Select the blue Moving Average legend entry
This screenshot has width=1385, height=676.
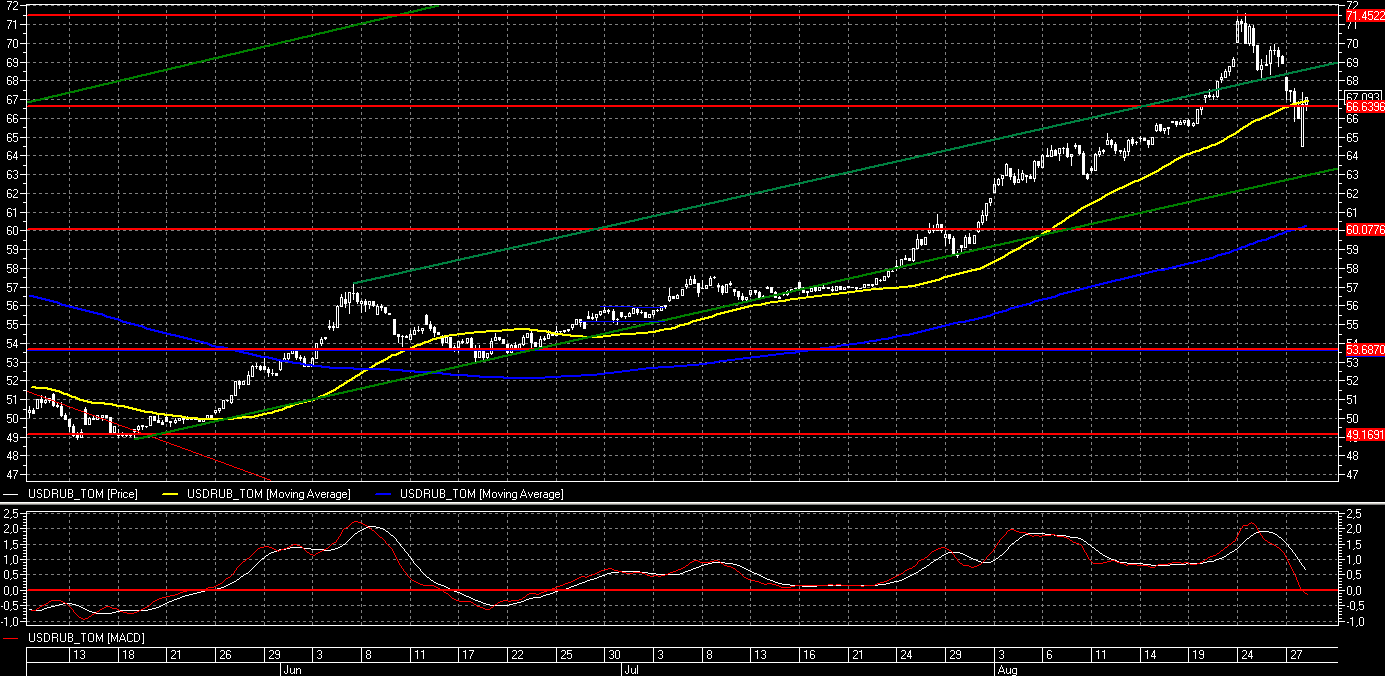(481, 494)
